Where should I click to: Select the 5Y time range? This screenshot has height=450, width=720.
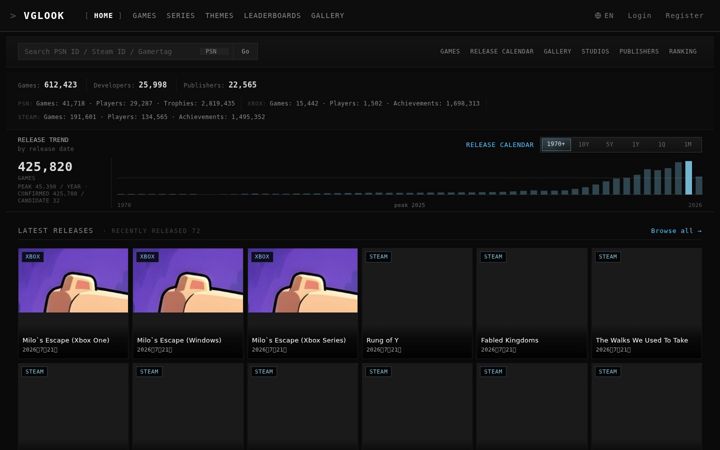pos(609,144)
